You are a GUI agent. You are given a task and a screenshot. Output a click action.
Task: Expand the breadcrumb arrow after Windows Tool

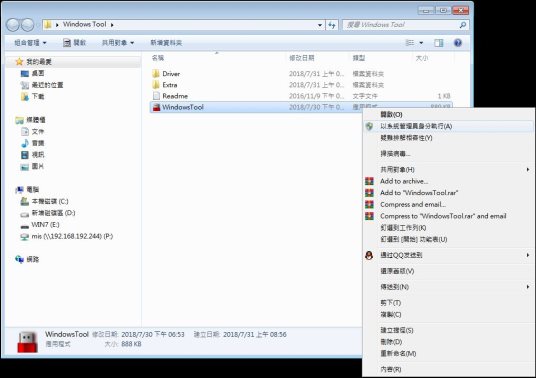(112, 25)
